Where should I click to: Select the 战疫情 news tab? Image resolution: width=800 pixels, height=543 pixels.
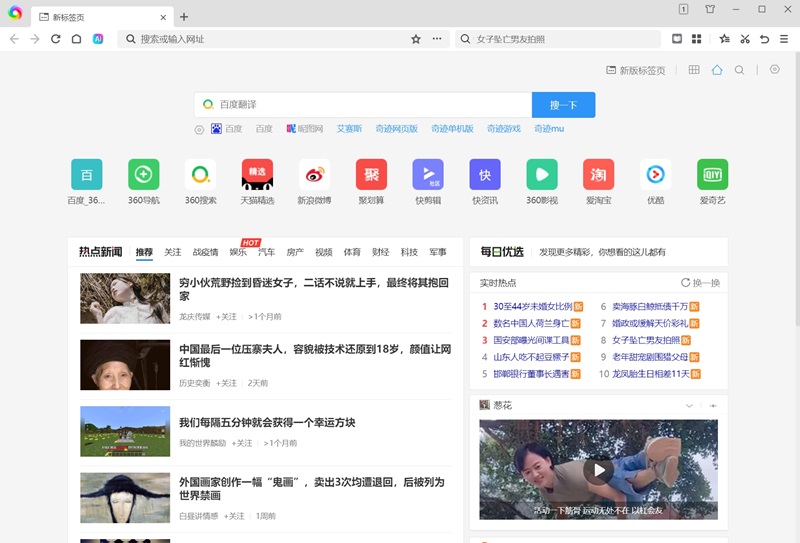[x=205, y=252]
